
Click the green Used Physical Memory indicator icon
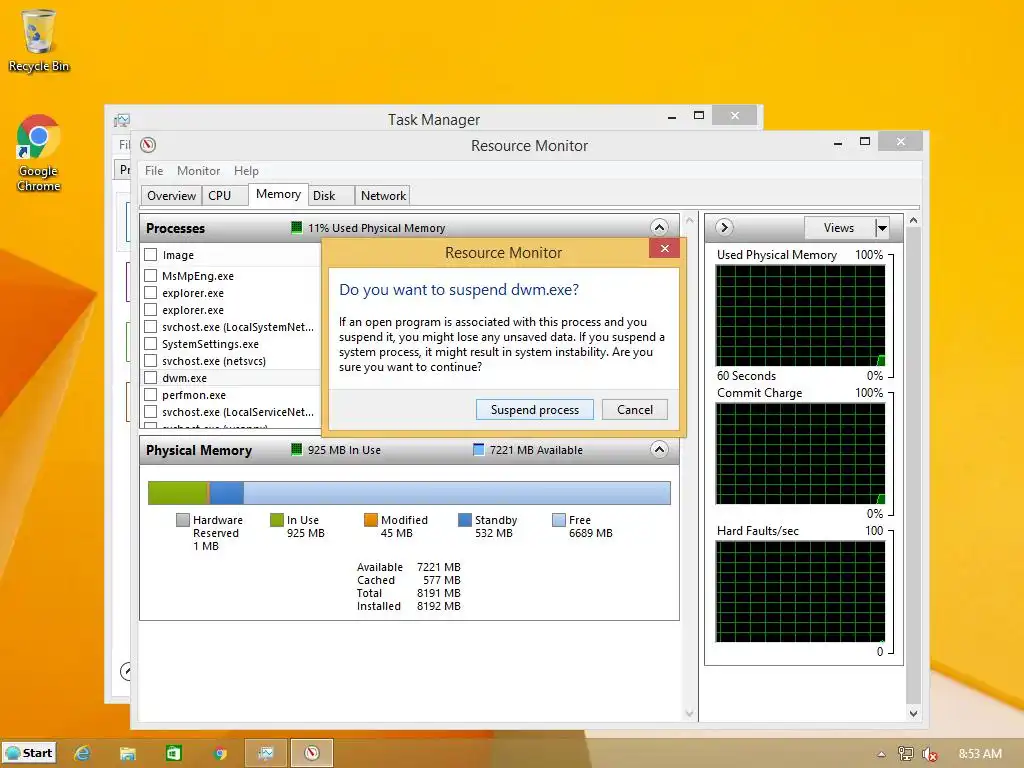[296, 227]
